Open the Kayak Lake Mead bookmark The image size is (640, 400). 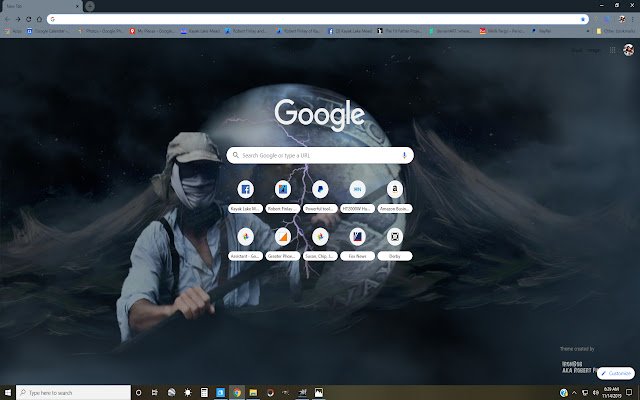click(200, 31)
